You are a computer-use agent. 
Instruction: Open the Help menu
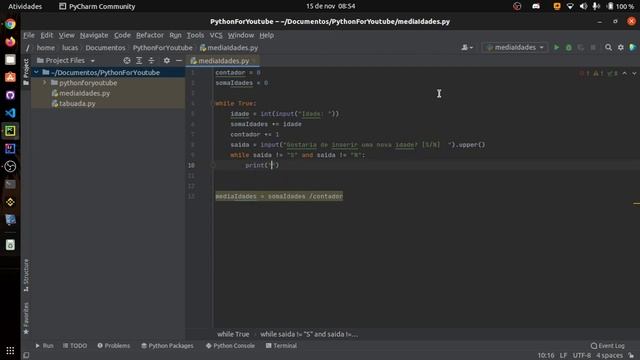pos(267,35)
